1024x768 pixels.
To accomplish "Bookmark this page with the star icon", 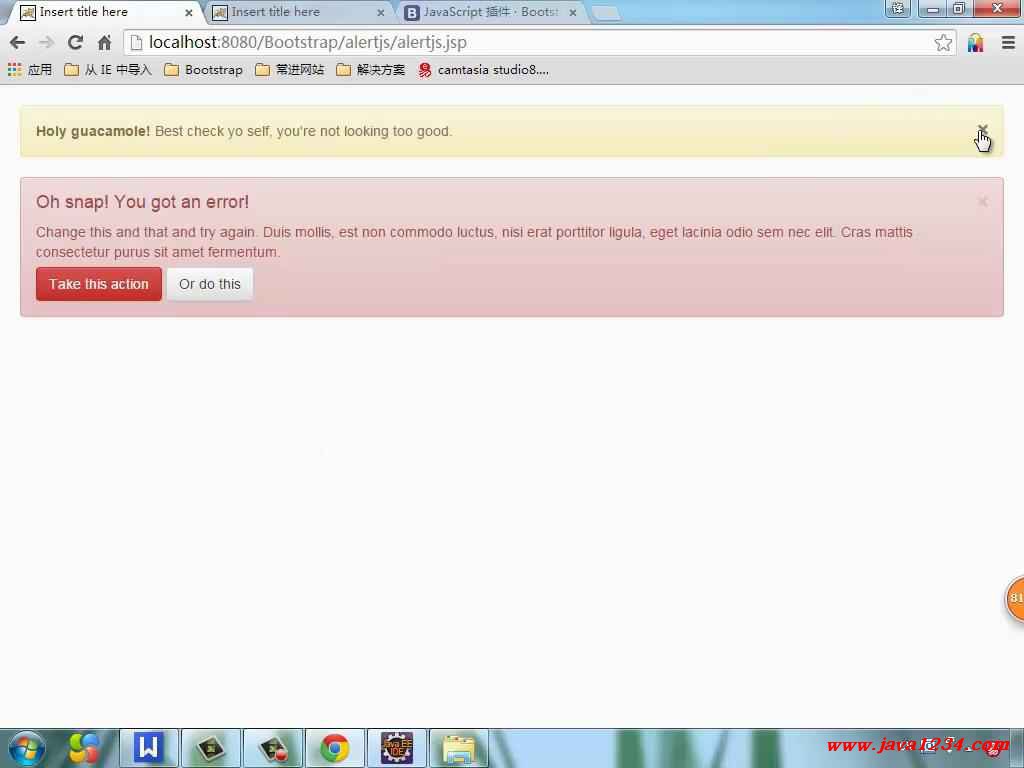I will pyautogui.click(x=943, y=43).
